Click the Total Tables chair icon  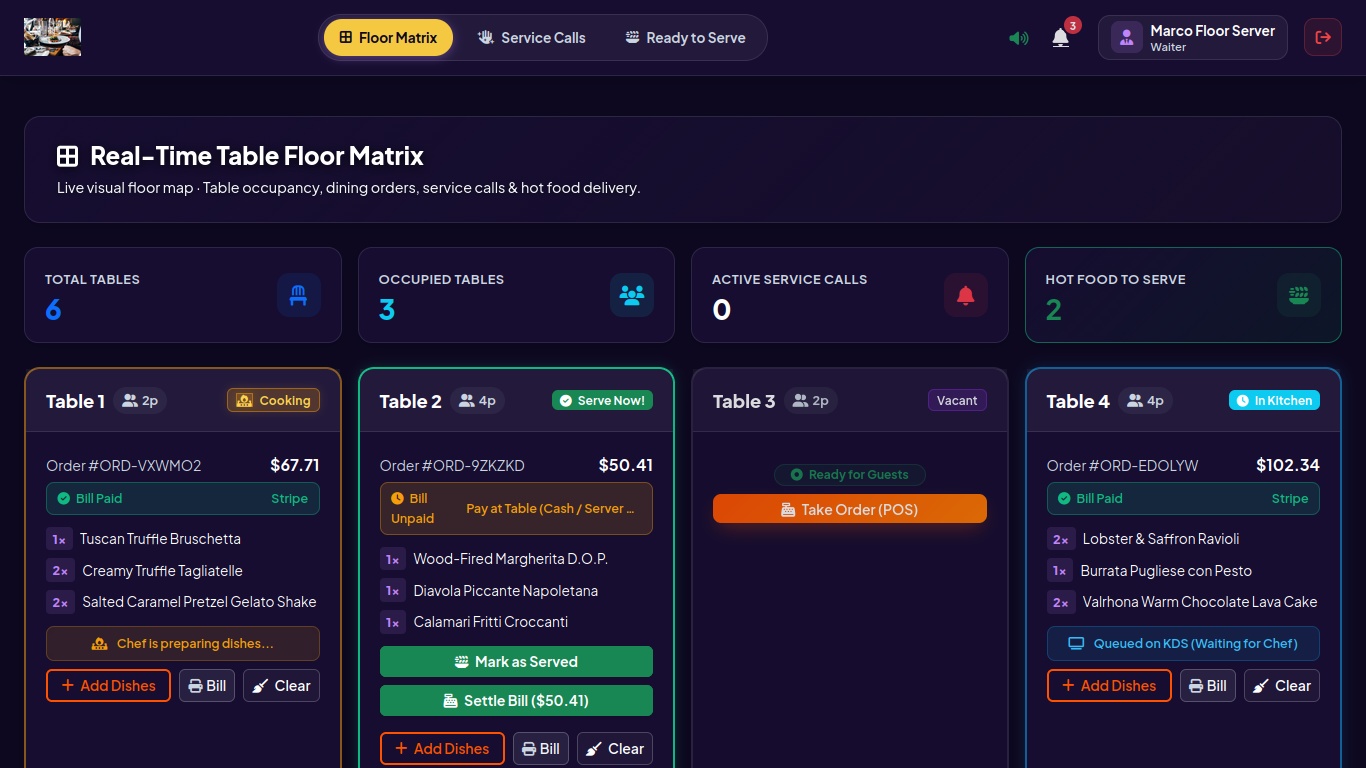click(x=298, y=295)
